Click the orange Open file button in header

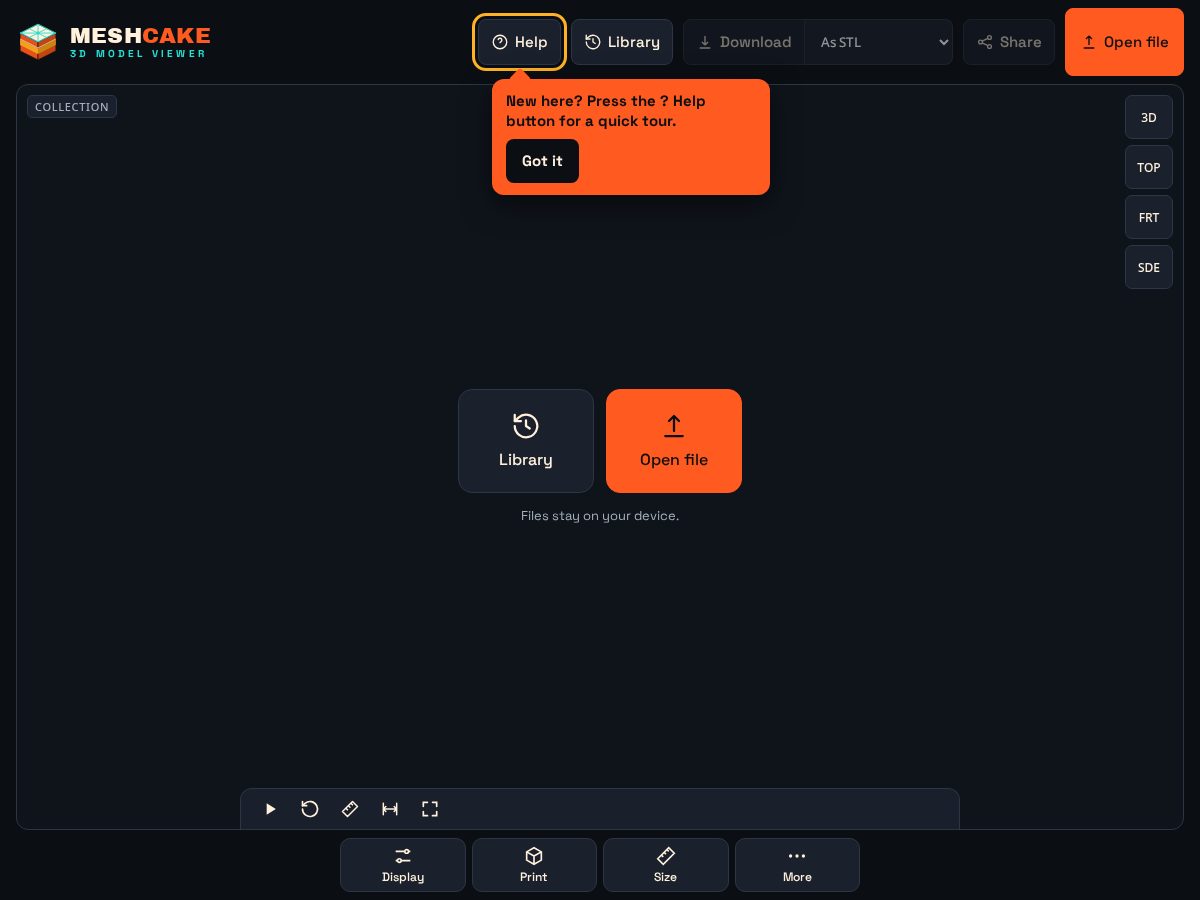click(x=1124, y=42)
